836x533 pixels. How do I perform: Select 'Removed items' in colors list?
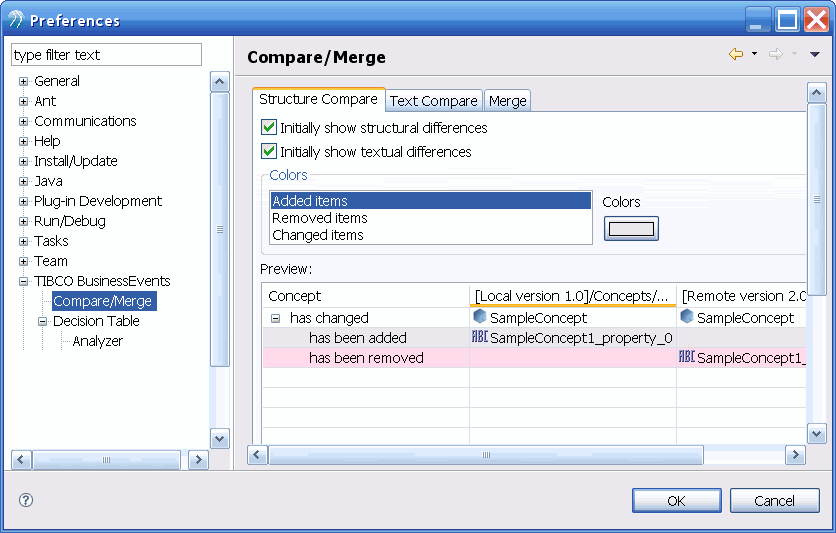[x=431, y=218]
